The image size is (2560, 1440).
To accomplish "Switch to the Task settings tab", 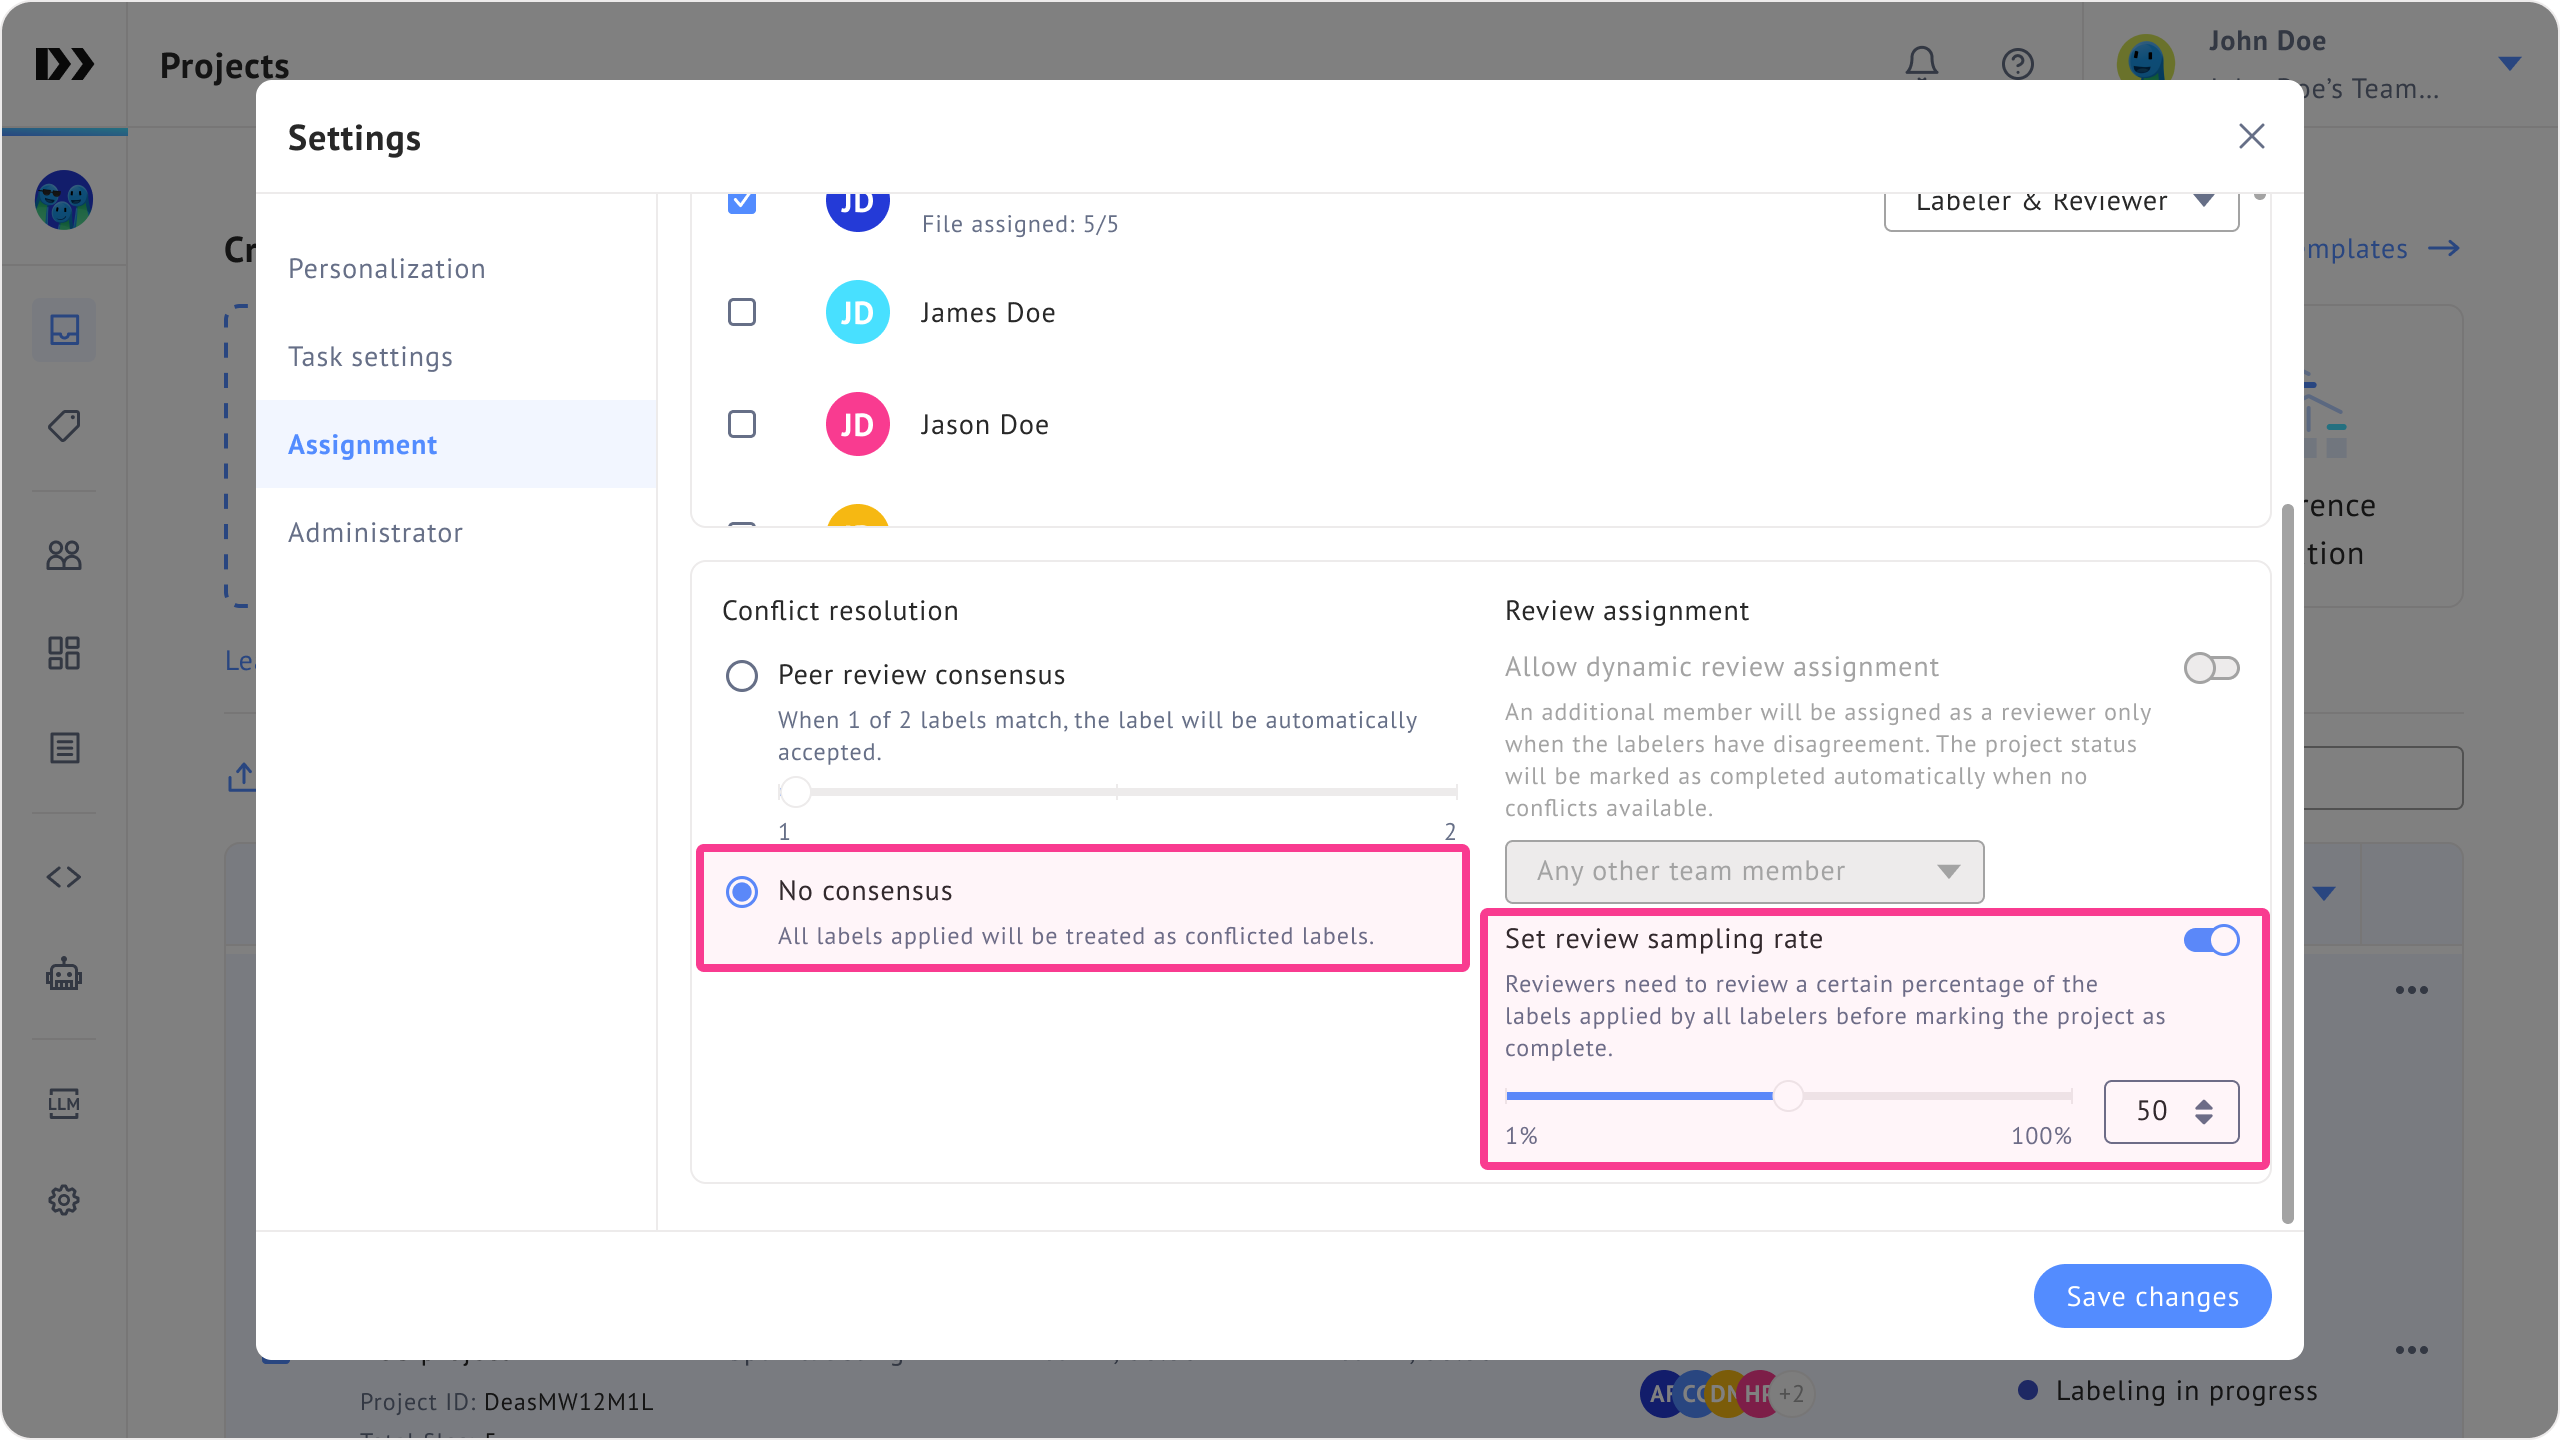I will [x=370, y=357].
